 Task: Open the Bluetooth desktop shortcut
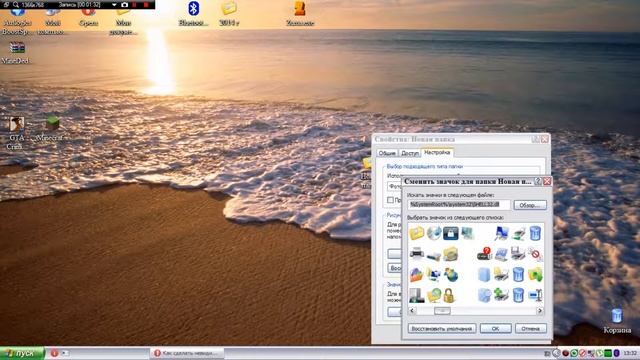193,13
